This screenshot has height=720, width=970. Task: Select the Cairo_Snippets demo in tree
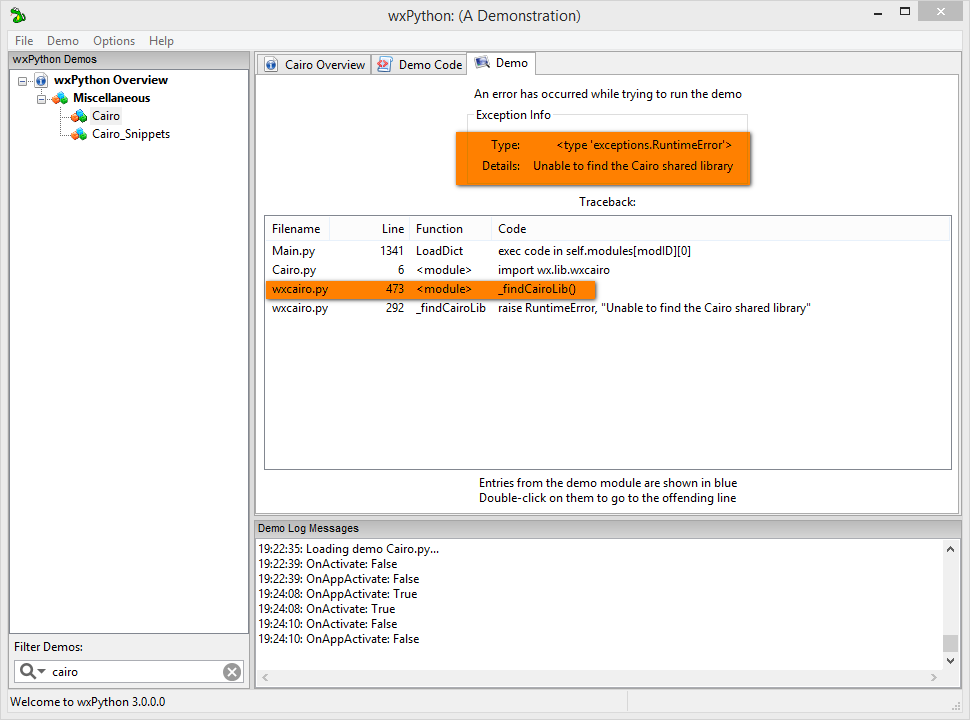coord(131,134)
